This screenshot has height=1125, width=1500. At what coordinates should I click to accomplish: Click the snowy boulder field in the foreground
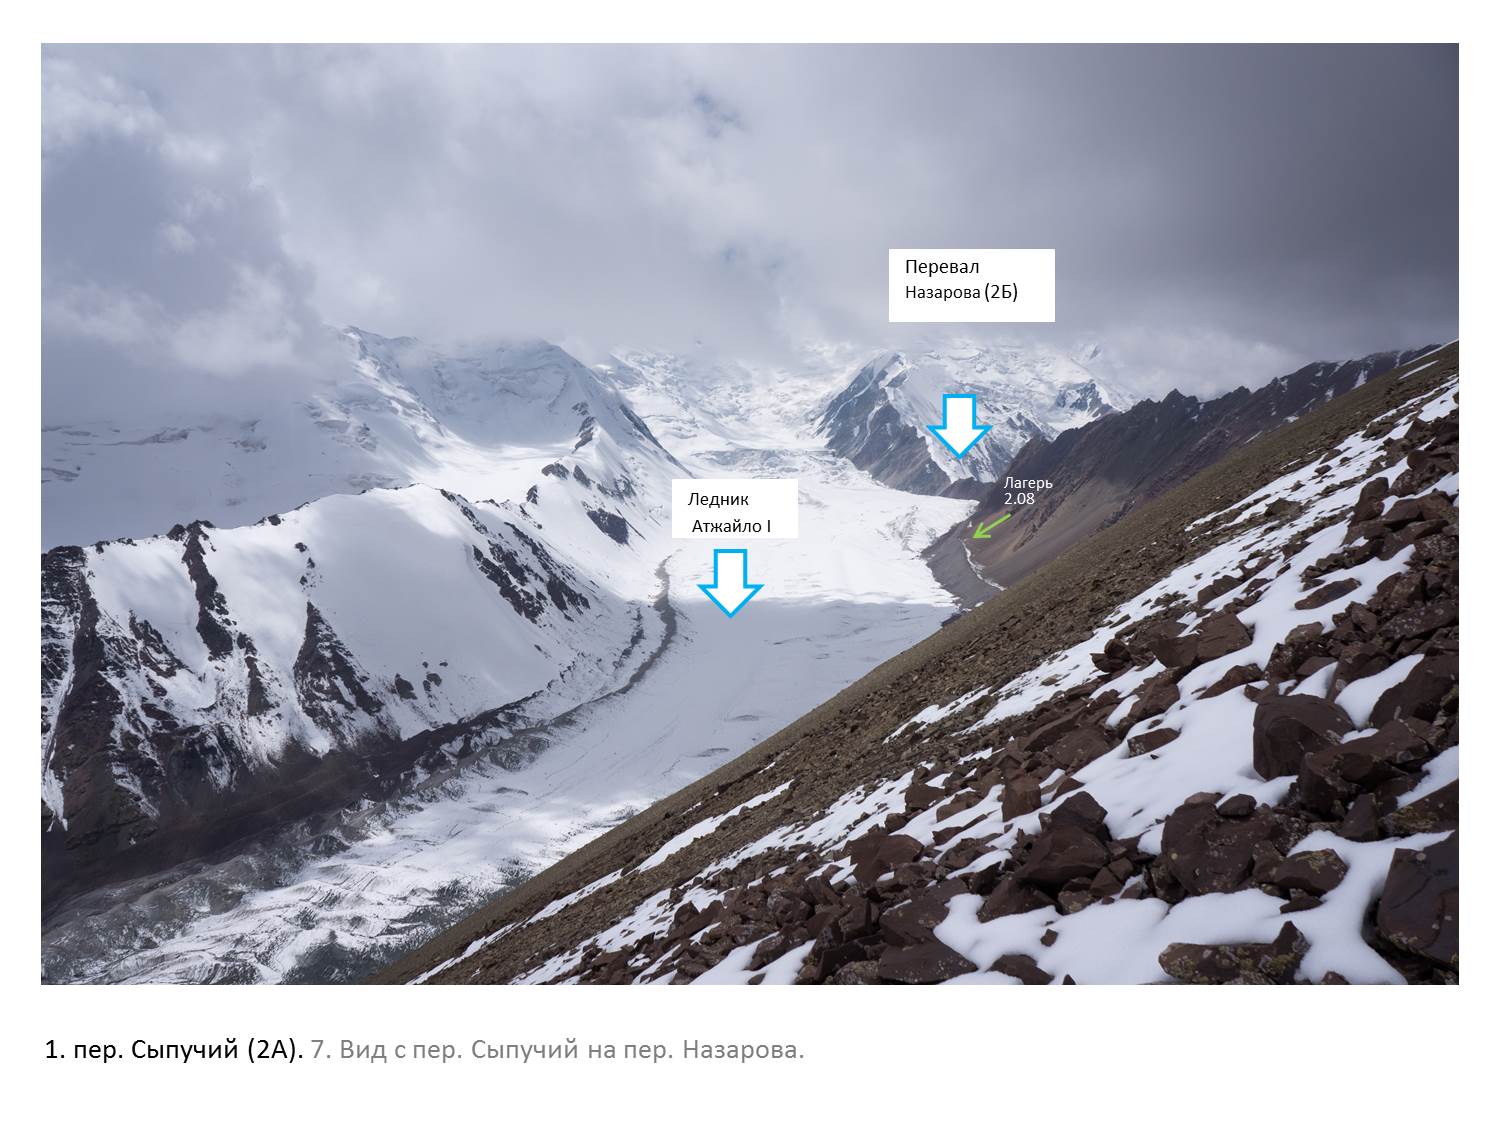pos(1150,780)
